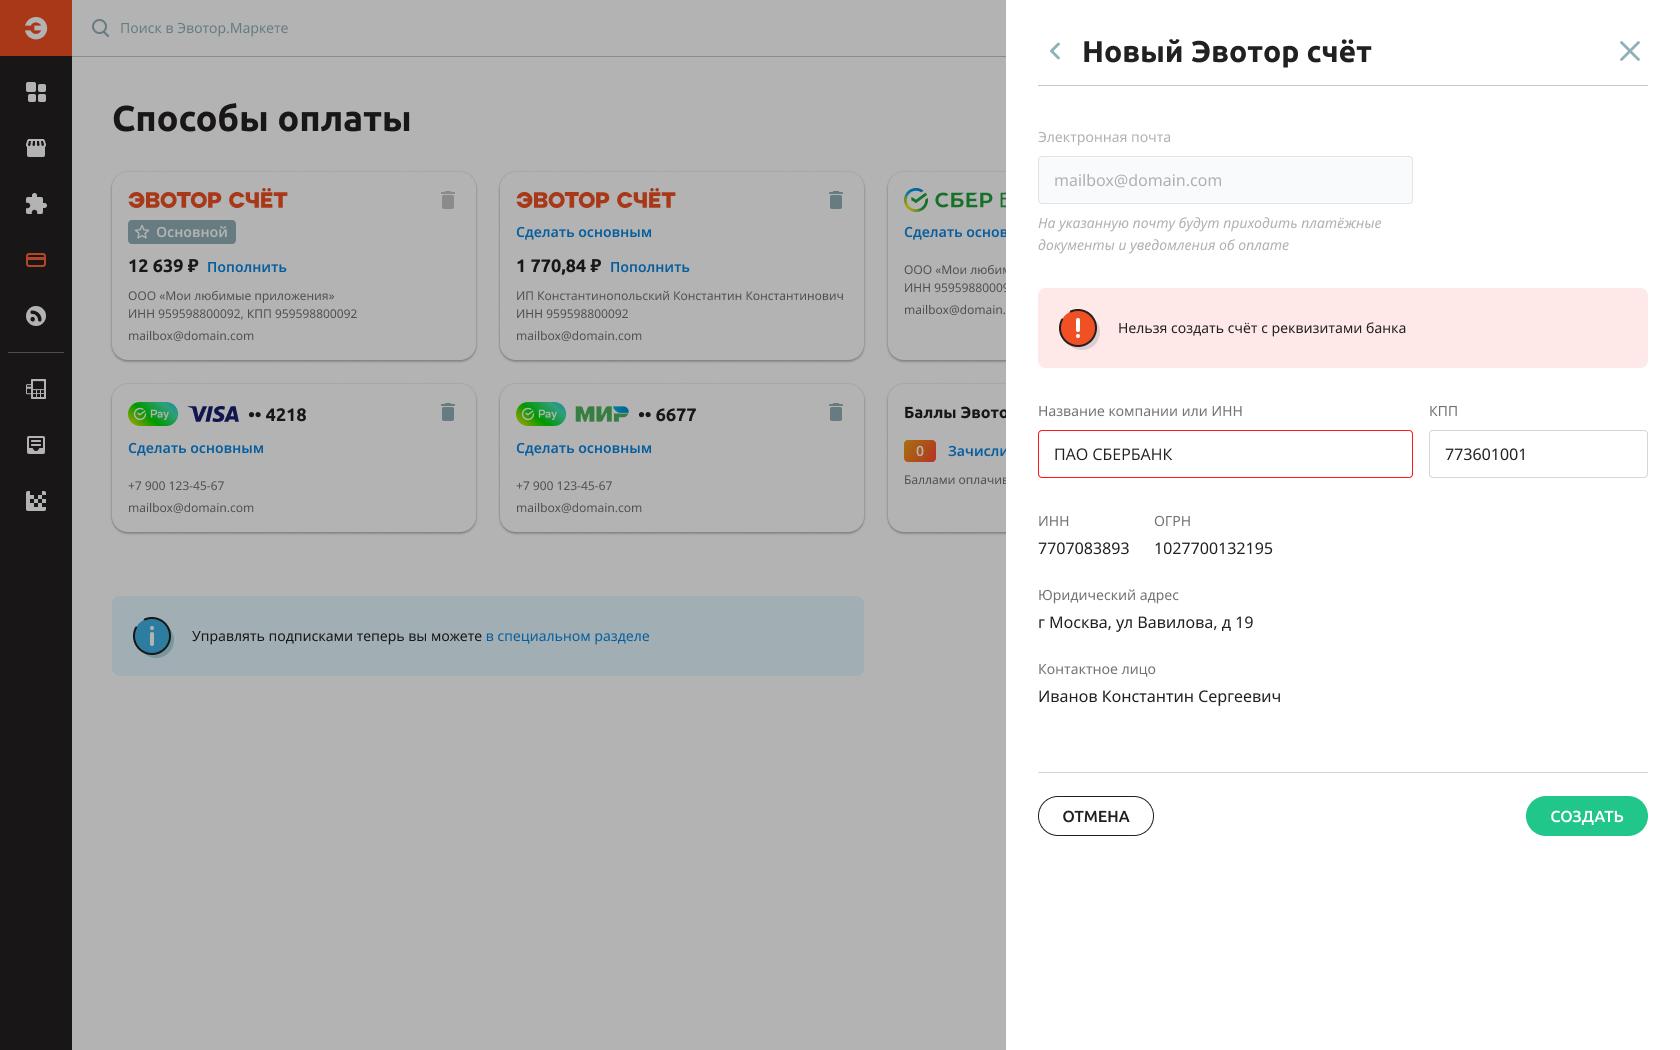Delete the VISA 4218 card
The image size is (1680, 1050).
(448, 412)
